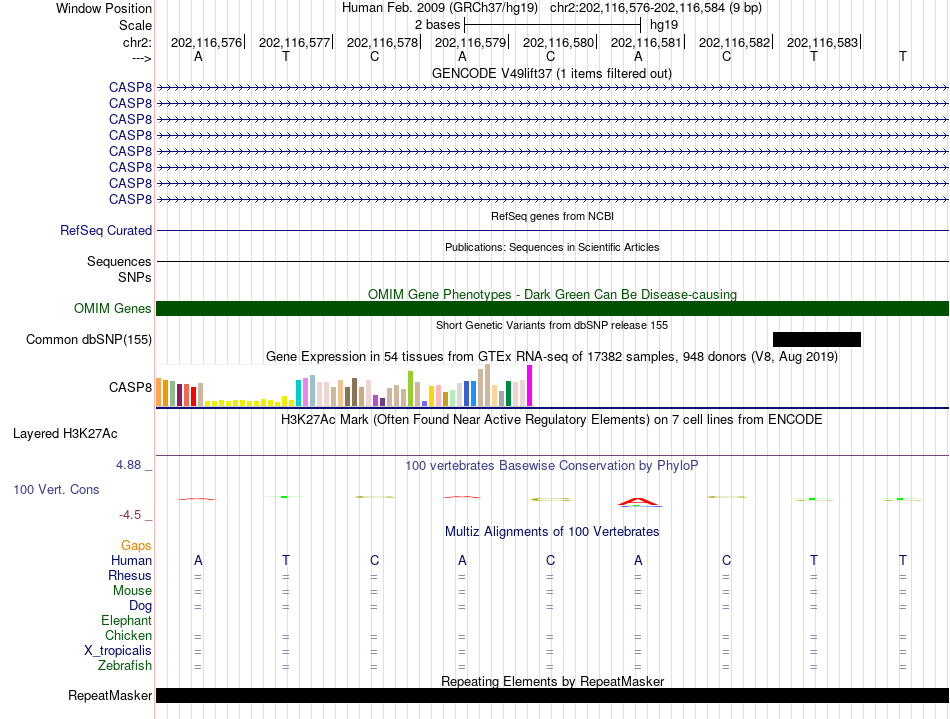Click the Publications: Sequences in Scientific Articles title
Viewport: 950px width, 719px height.
click(552, 247)
